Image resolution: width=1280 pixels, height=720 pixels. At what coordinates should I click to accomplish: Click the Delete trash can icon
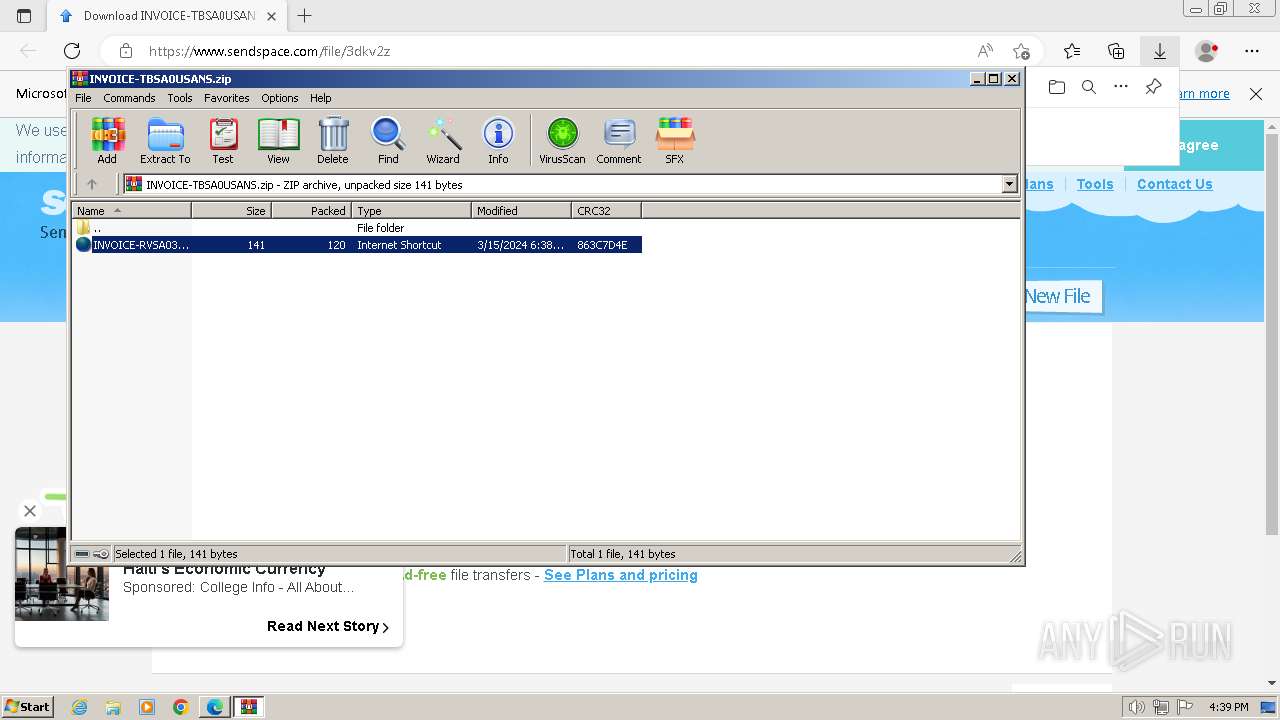tap(333, 140)
